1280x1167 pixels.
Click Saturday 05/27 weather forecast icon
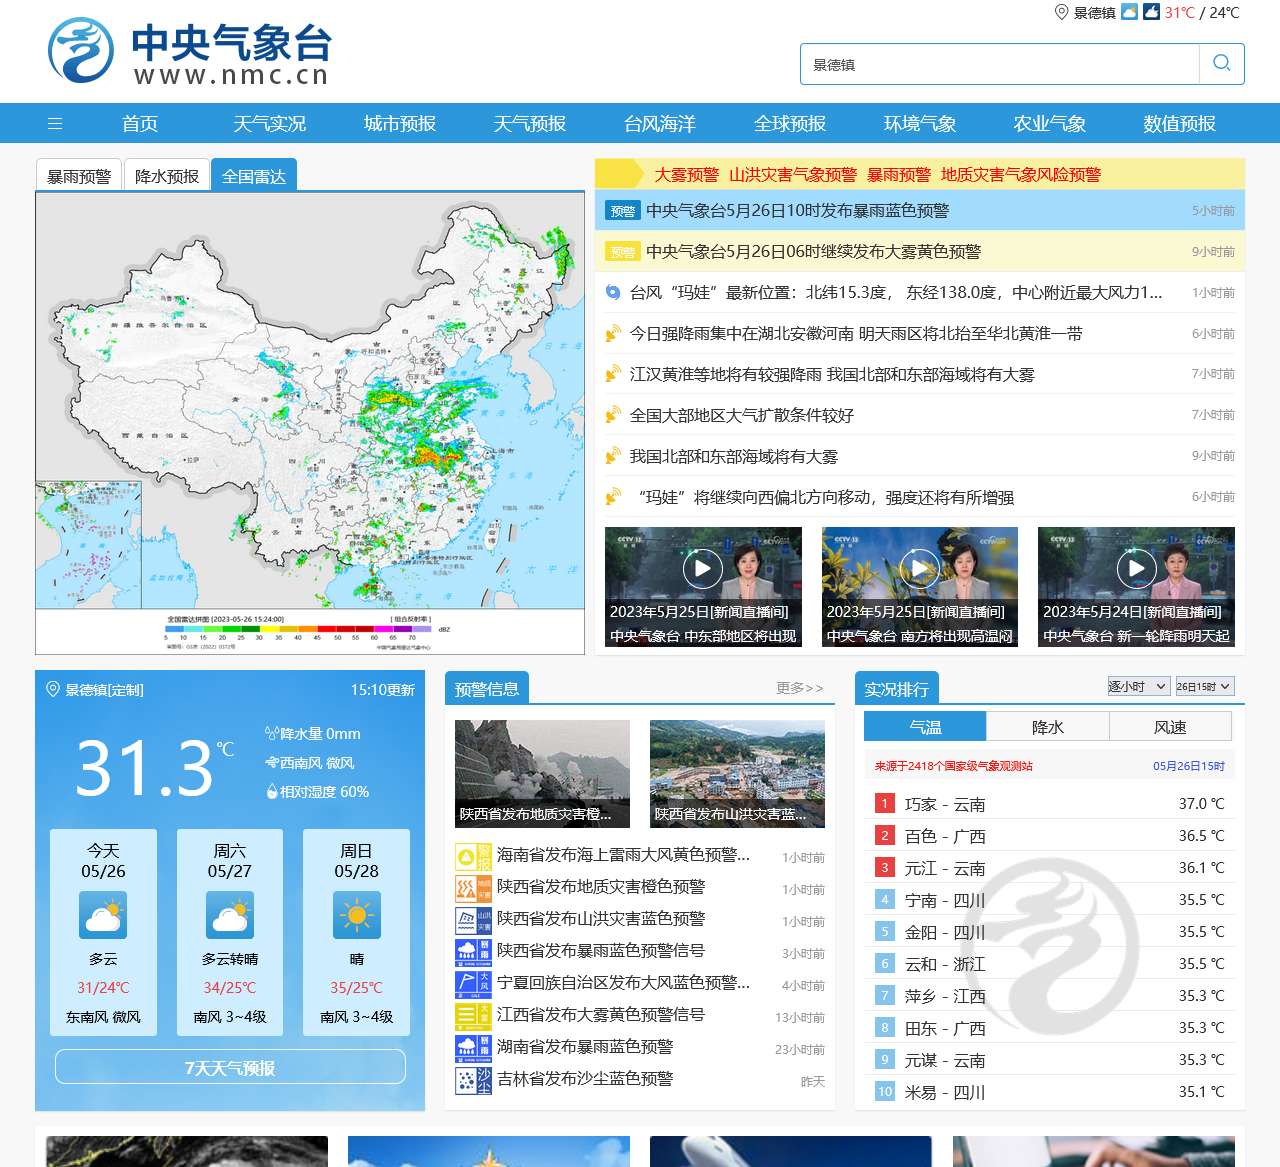[x=230, y=915]
